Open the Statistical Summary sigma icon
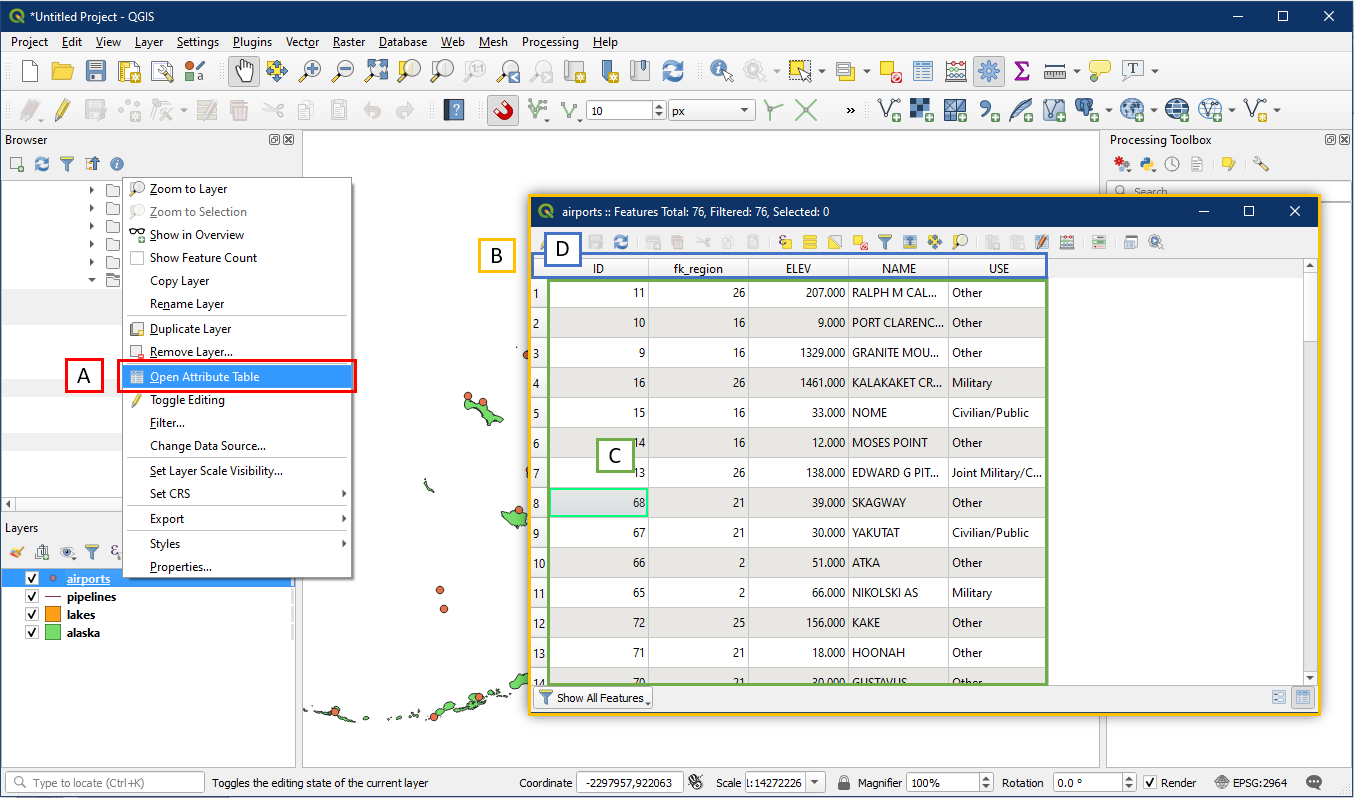The height and width of the screenshot is (798, 1354). point(1021,71)
